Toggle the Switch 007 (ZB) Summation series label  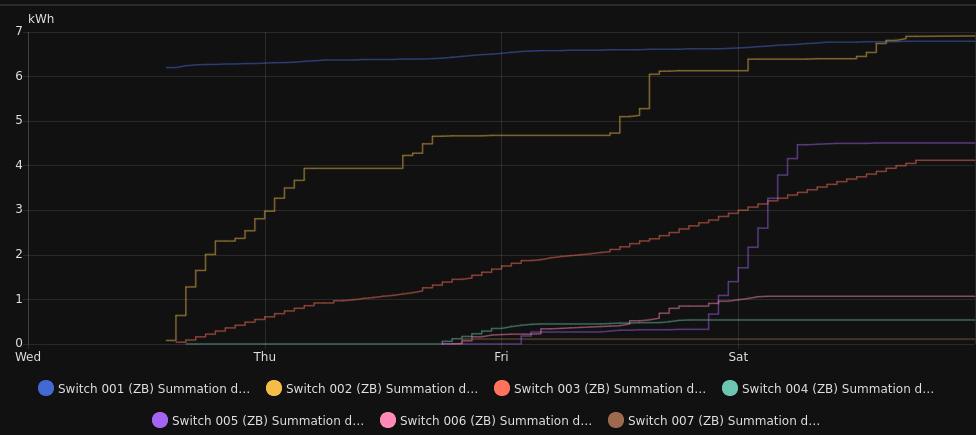click(724, 421)
